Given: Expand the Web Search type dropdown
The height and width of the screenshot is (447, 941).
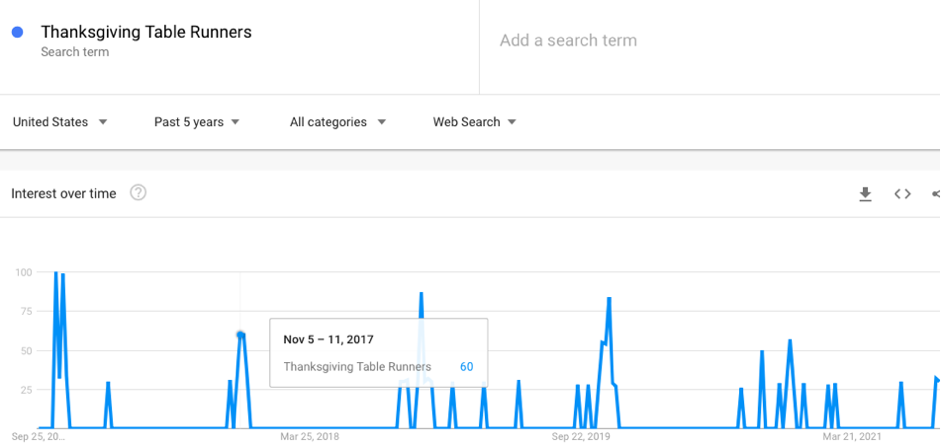Looking at the screenshot, I should [x=475, y=122].
